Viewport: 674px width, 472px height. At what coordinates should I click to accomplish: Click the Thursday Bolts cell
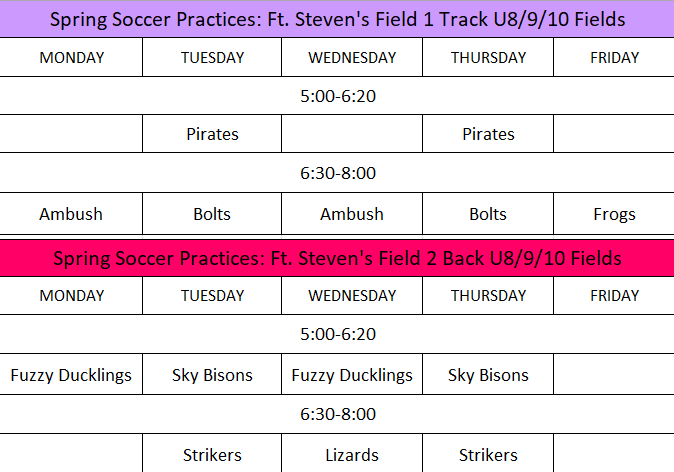coord(488,214)
